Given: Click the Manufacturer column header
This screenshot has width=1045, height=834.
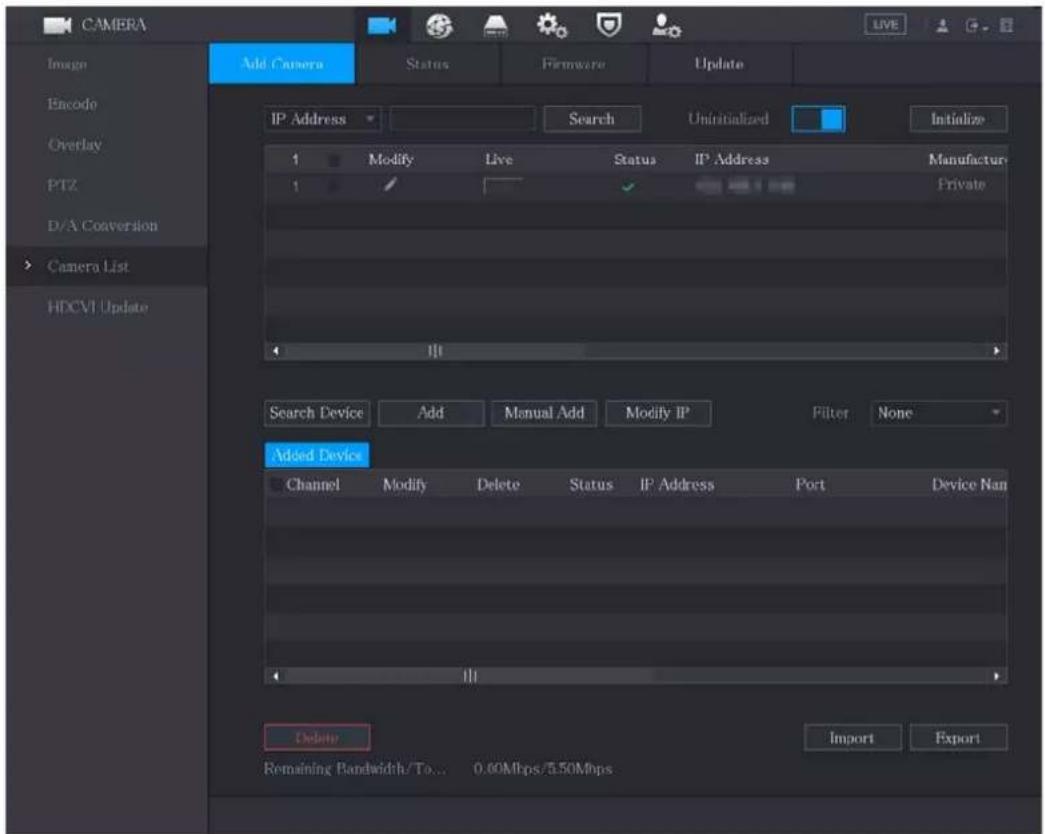Looking at the screenshot, I should 968,159.
